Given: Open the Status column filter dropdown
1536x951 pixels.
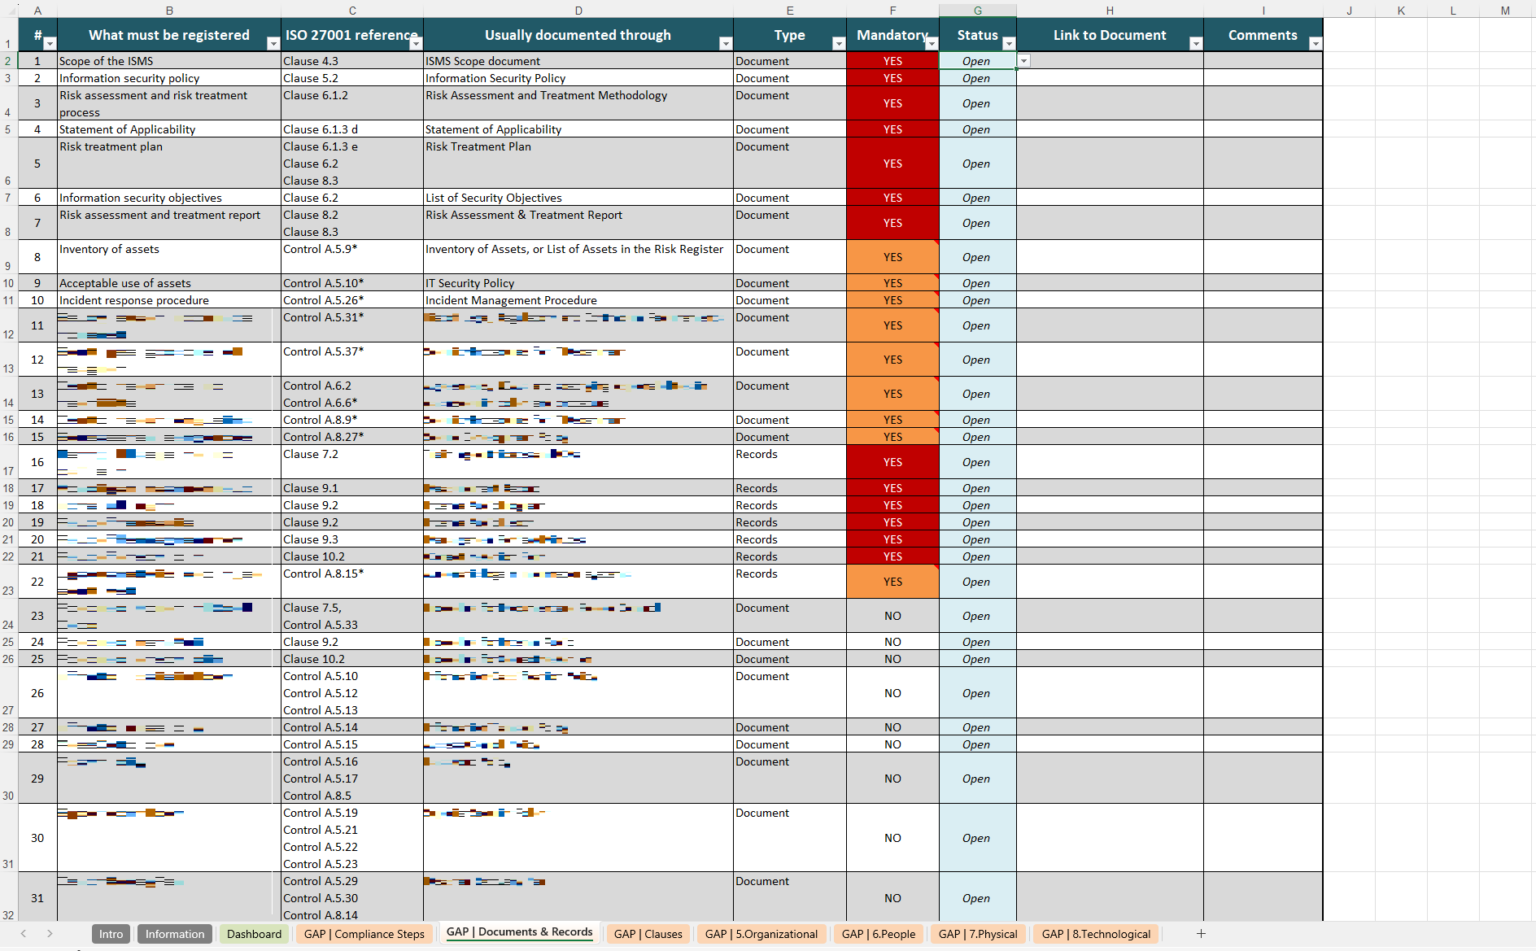Looking at the screenshot, I should (x=1008, y=44).
